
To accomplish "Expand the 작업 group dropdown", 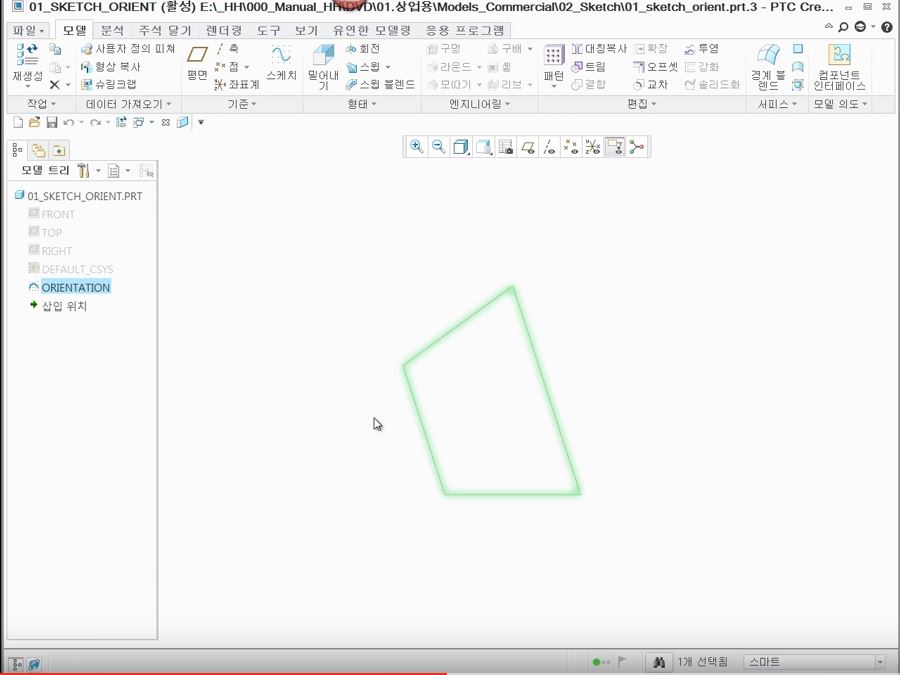I will 41,104.
